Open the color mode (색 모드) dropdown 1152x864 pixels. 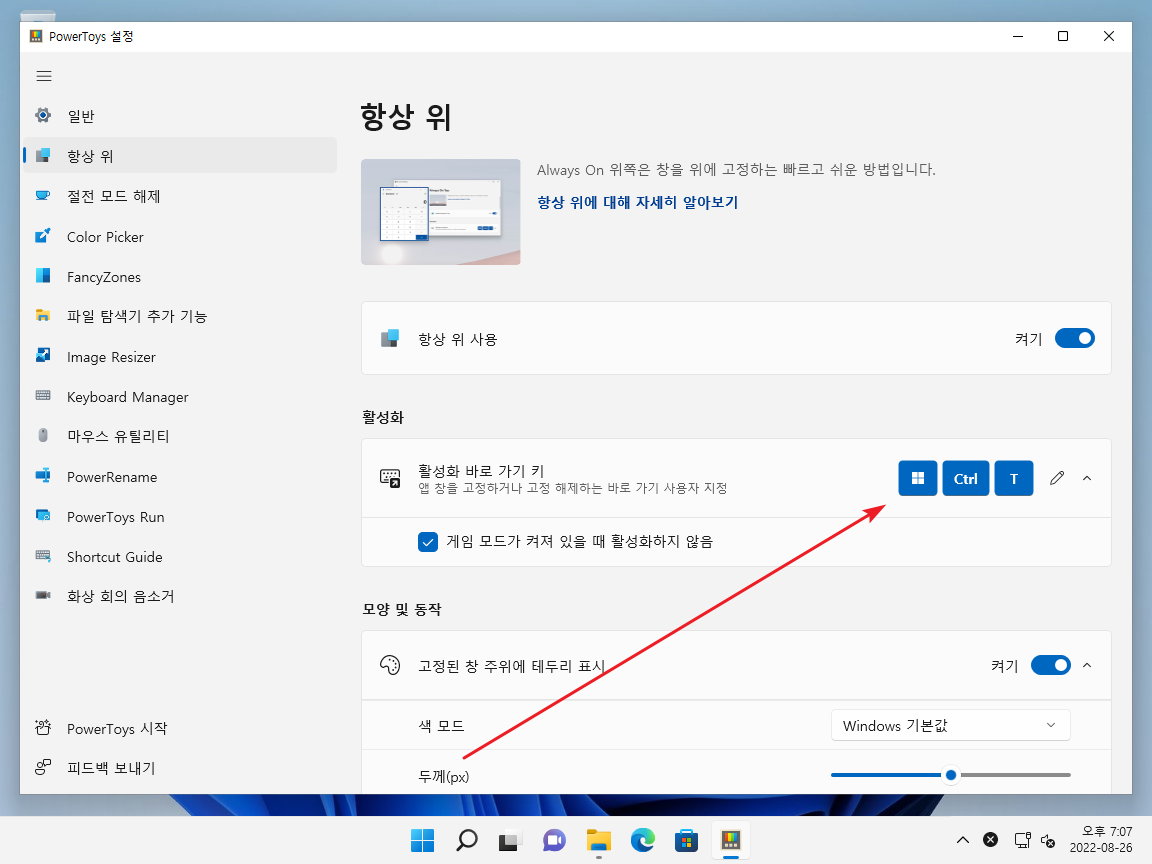tap(951, 725)
